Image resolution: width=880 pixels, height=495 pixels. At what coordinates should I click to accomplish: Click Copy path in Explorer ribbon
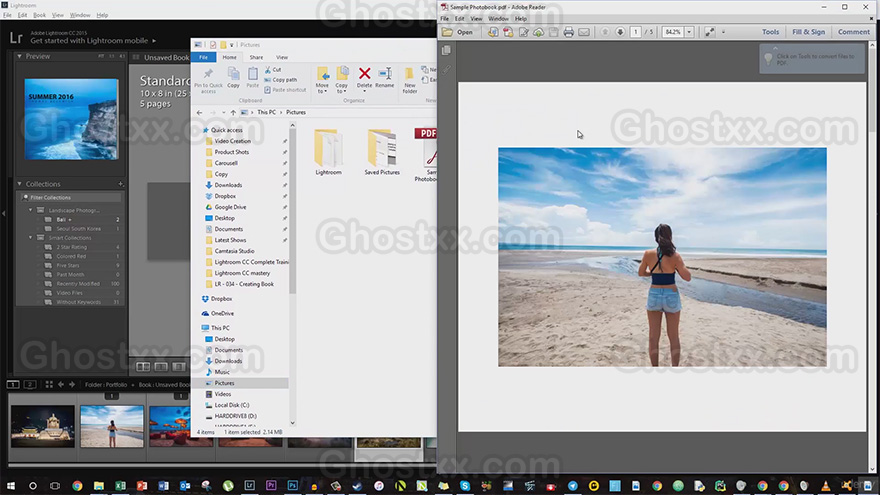(281, 80)
